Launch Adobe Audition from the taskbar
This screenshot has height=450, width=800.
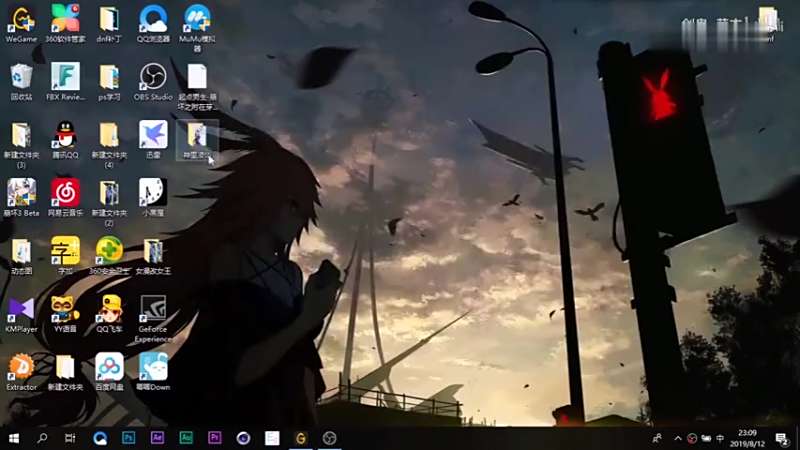[186, 438]
